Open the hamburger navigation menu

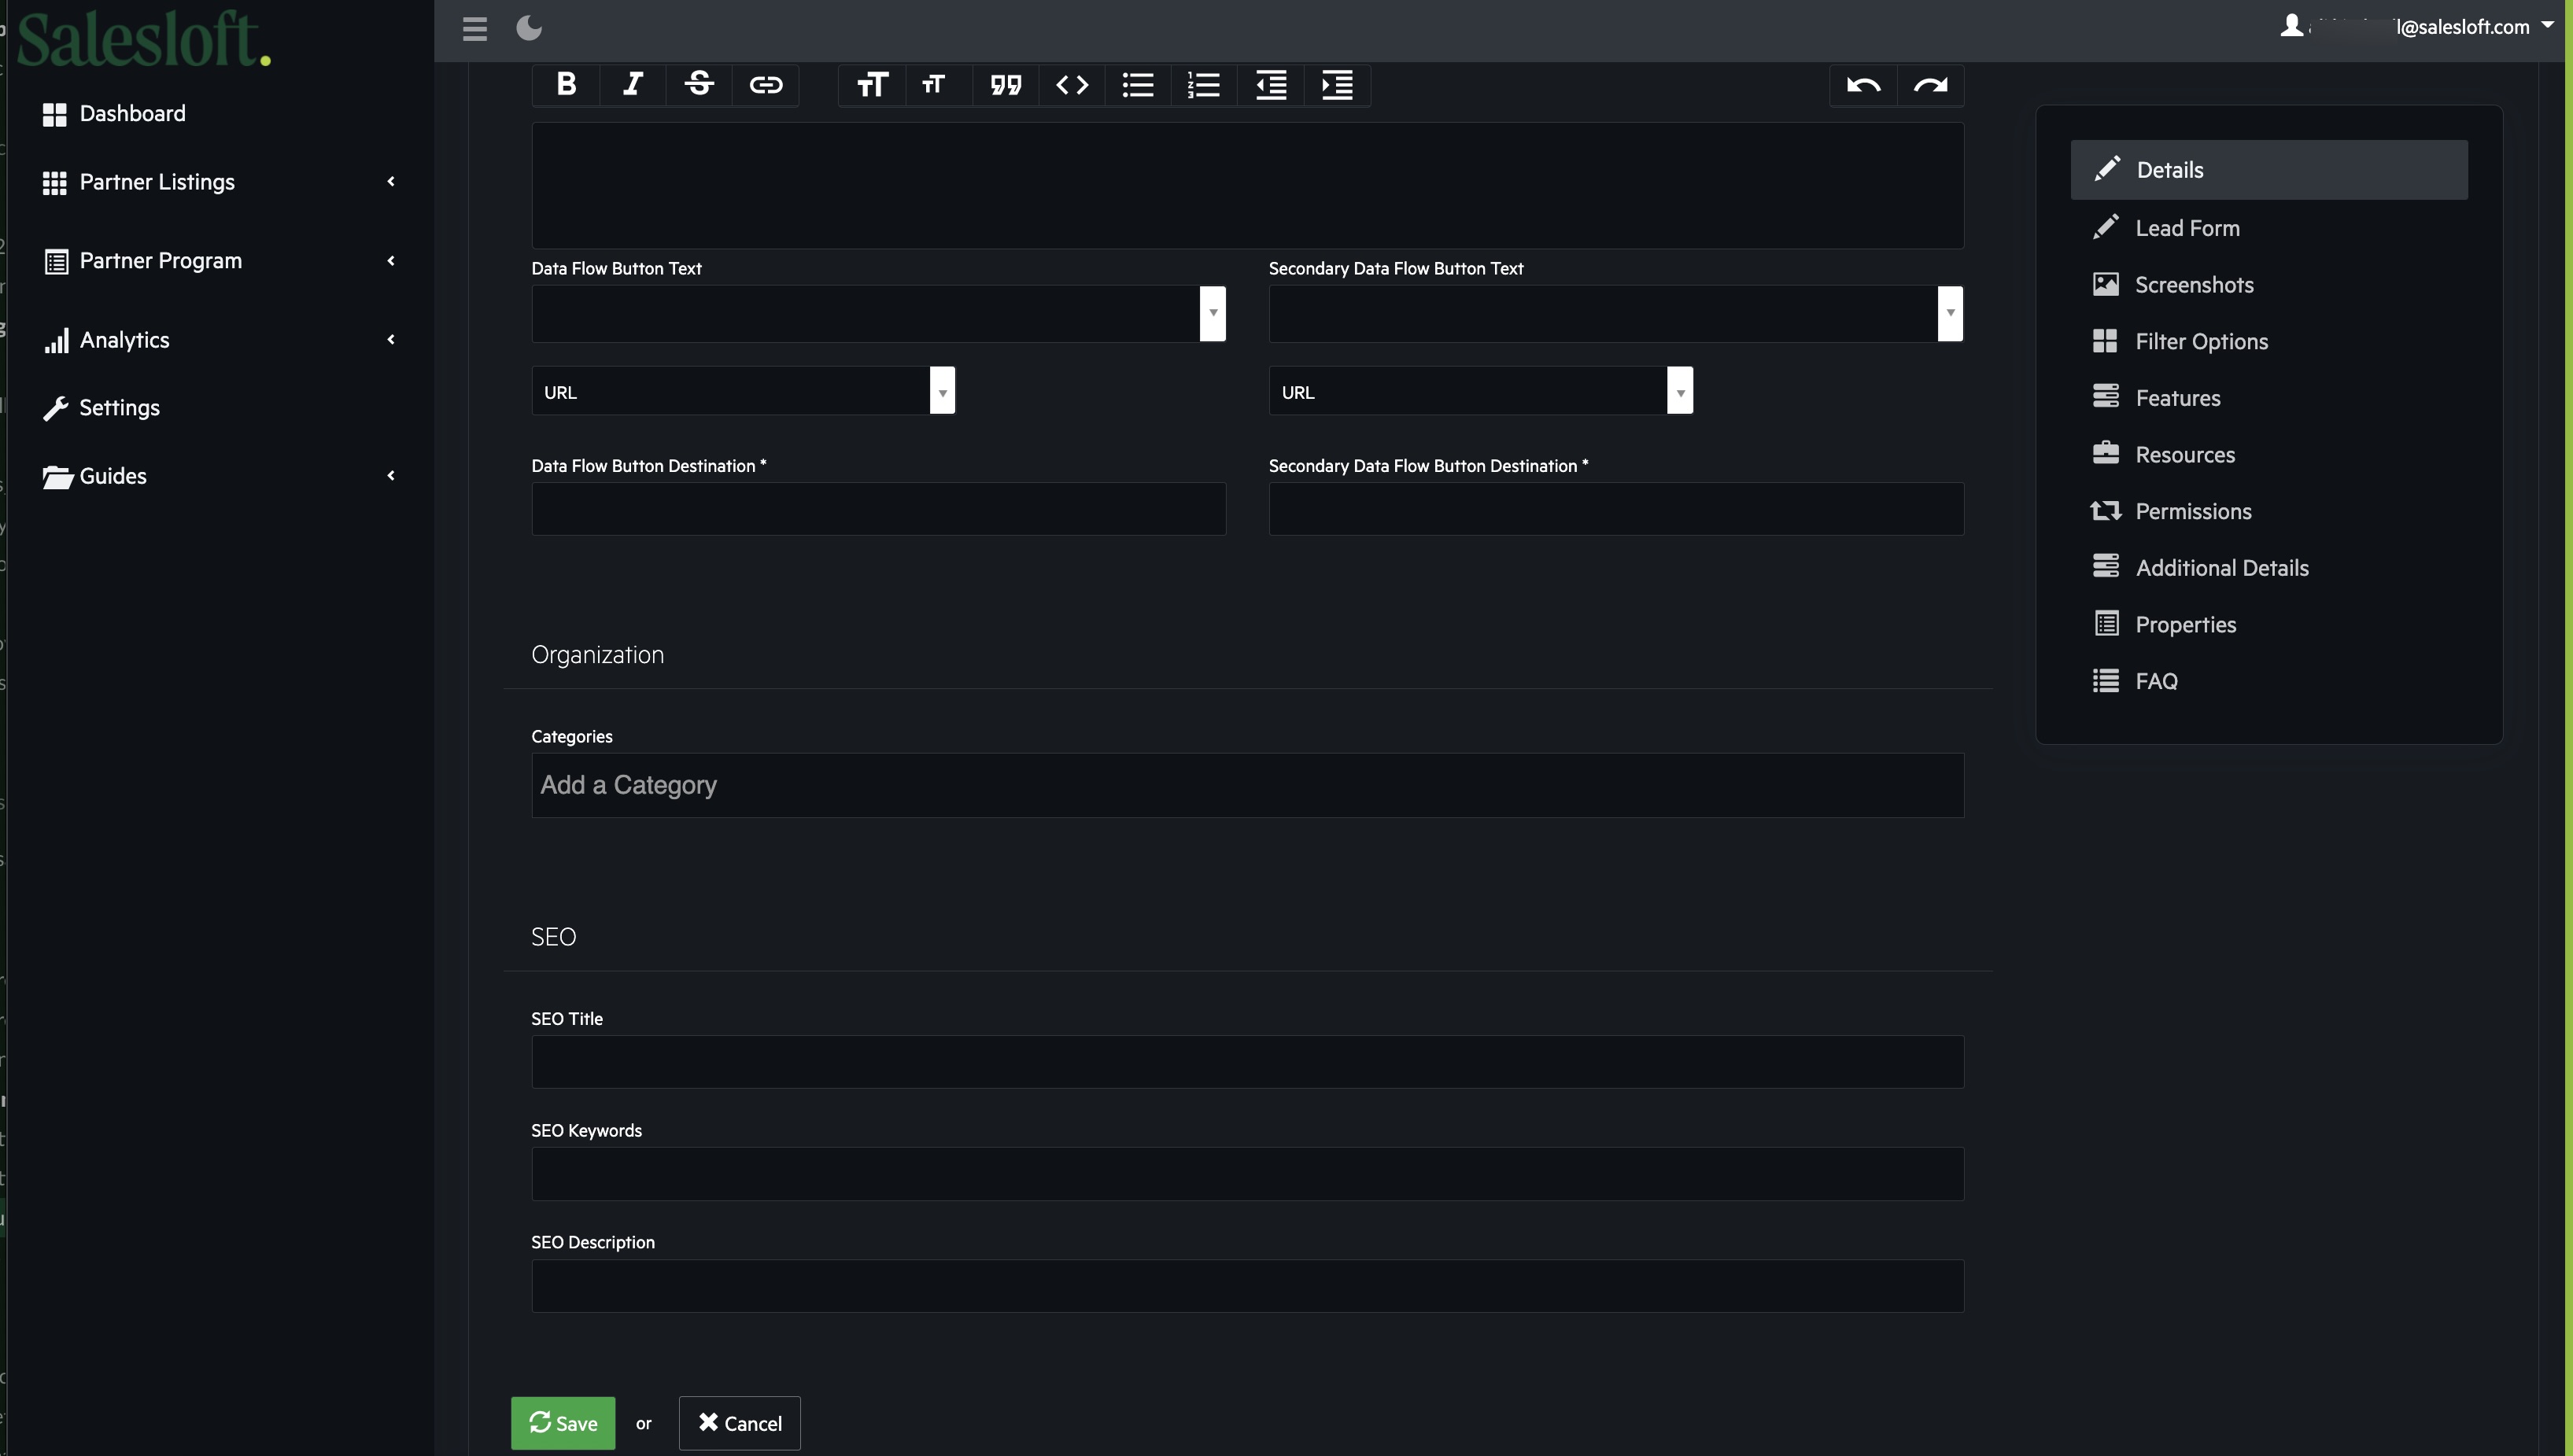click(475, 28)
